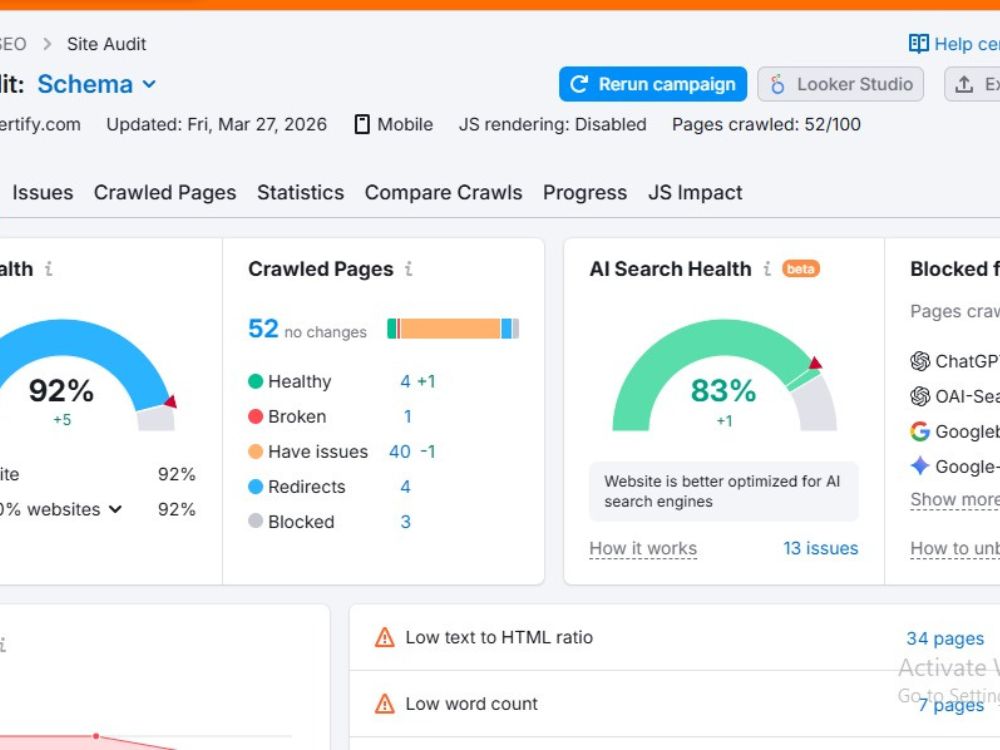Click the green Healthy status dot
1000x750 pixels.
[255, 381]
